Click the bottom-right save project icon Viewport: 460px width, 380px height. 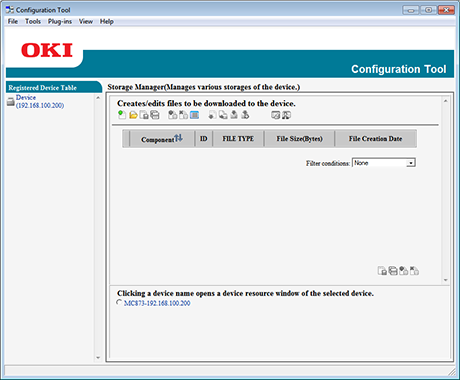coord(382,271)
